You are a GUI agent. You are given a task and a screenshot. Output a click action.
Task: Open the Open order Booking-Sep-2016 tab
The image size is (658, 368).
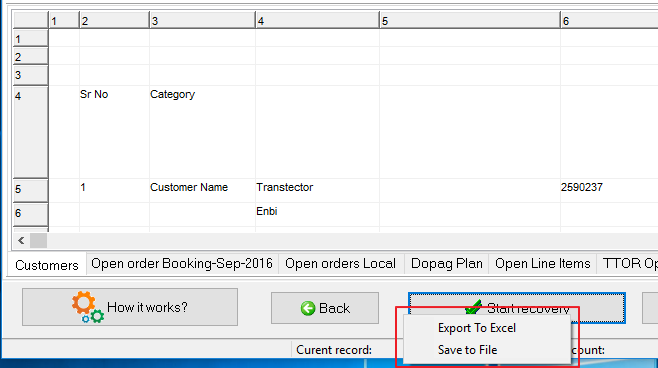click(x=182, y=264)
